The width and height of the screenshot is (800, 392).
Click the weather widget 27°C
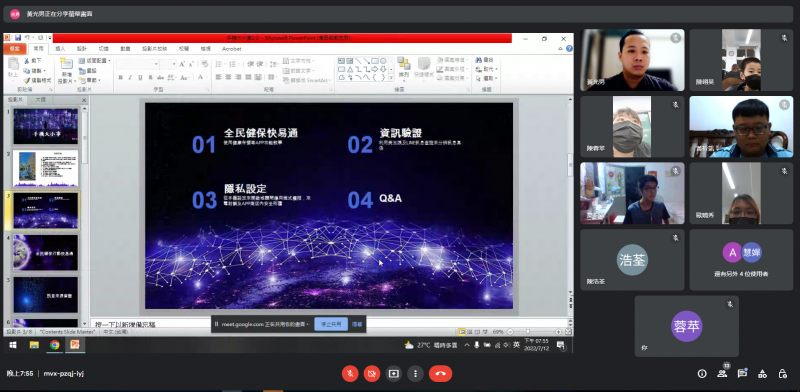point(431,345)
